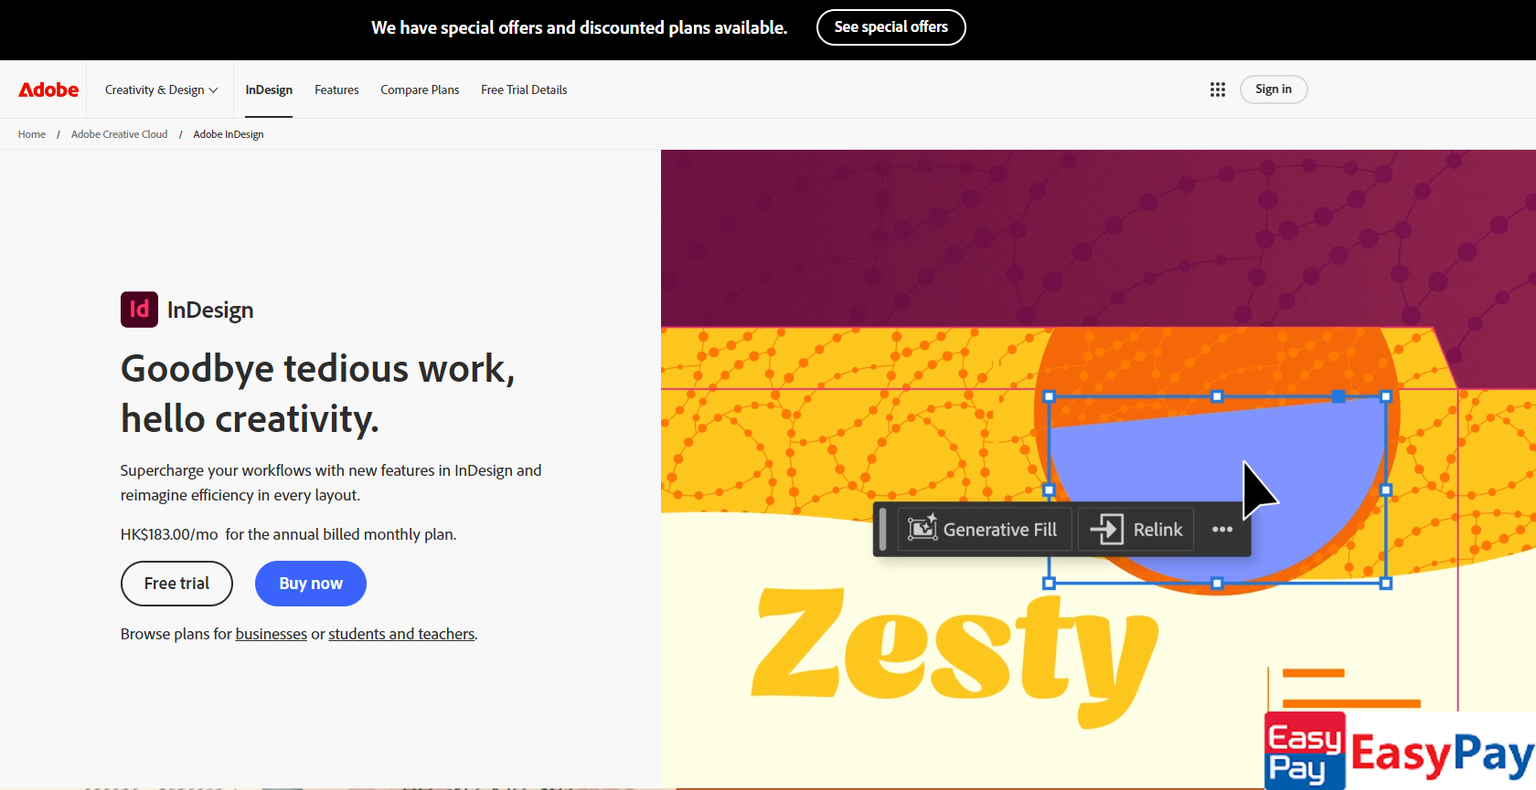Viewport: 1536px width, 790px height.
Task: Click the 'Supercharge your workflows' paragraph
Action: tap(331, 482)
